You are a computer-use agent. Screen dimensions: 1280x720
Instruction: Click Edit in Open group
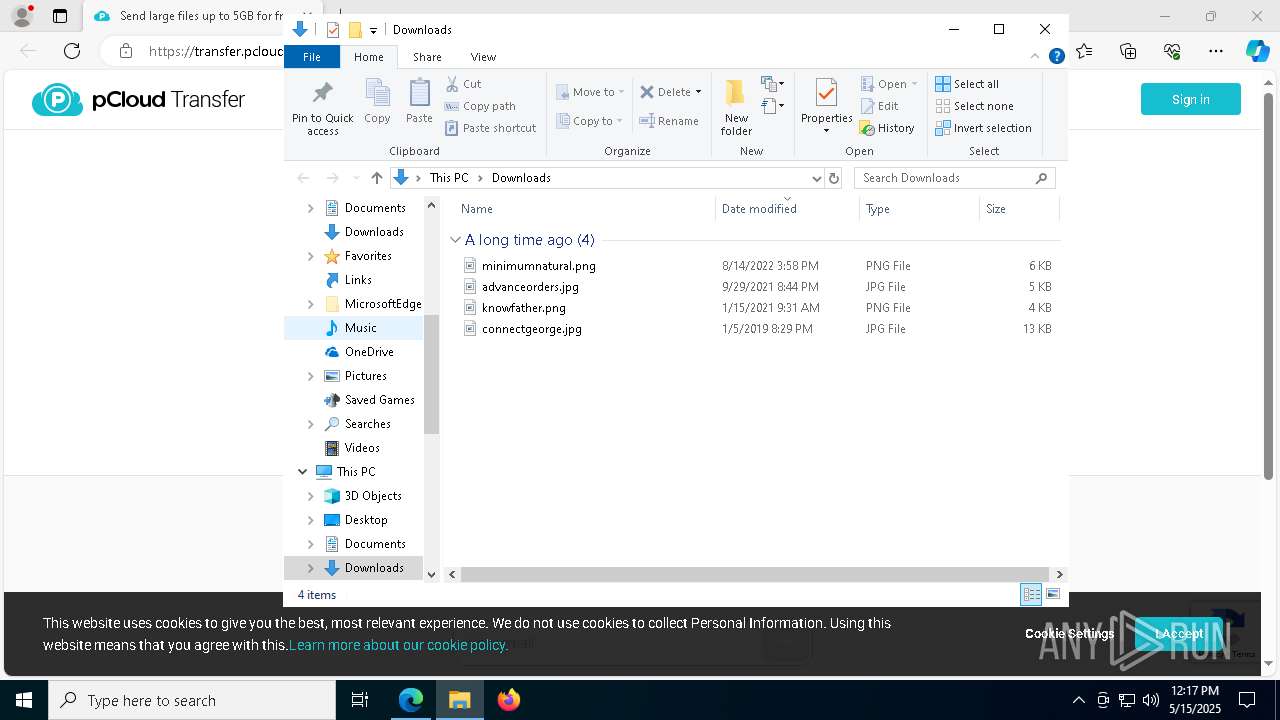[x=879, y=106]
